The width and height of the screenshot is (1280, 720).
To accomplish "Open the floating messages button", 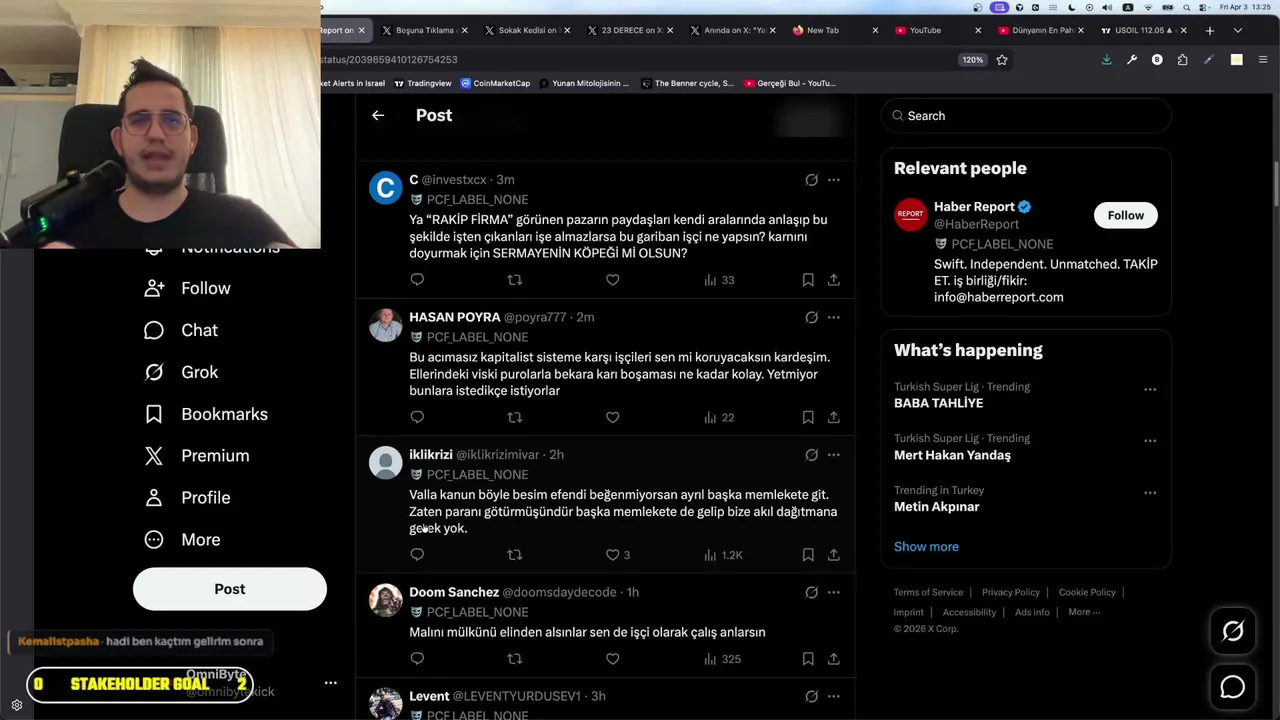I will (x=1232, y=687).
